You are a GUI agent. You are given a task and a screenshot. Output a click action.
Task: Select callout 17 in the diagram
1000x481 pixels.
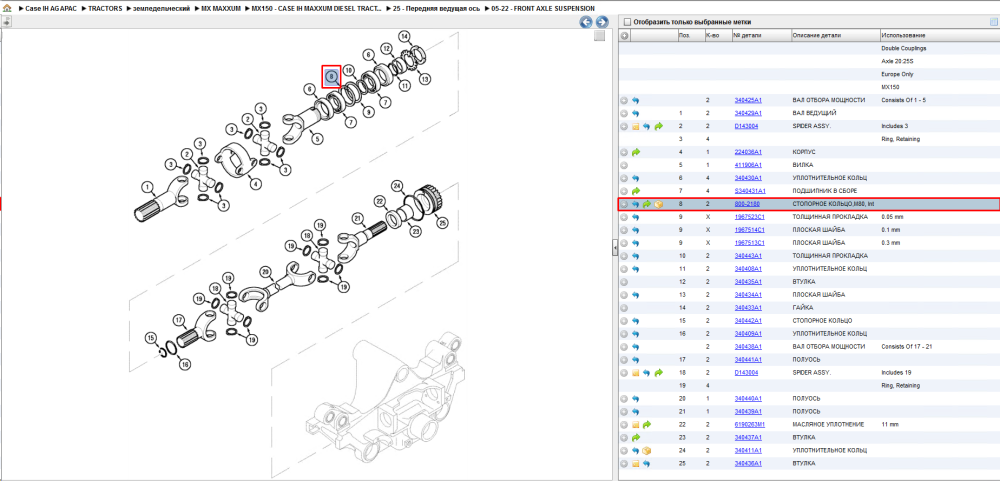click(179, 320)
